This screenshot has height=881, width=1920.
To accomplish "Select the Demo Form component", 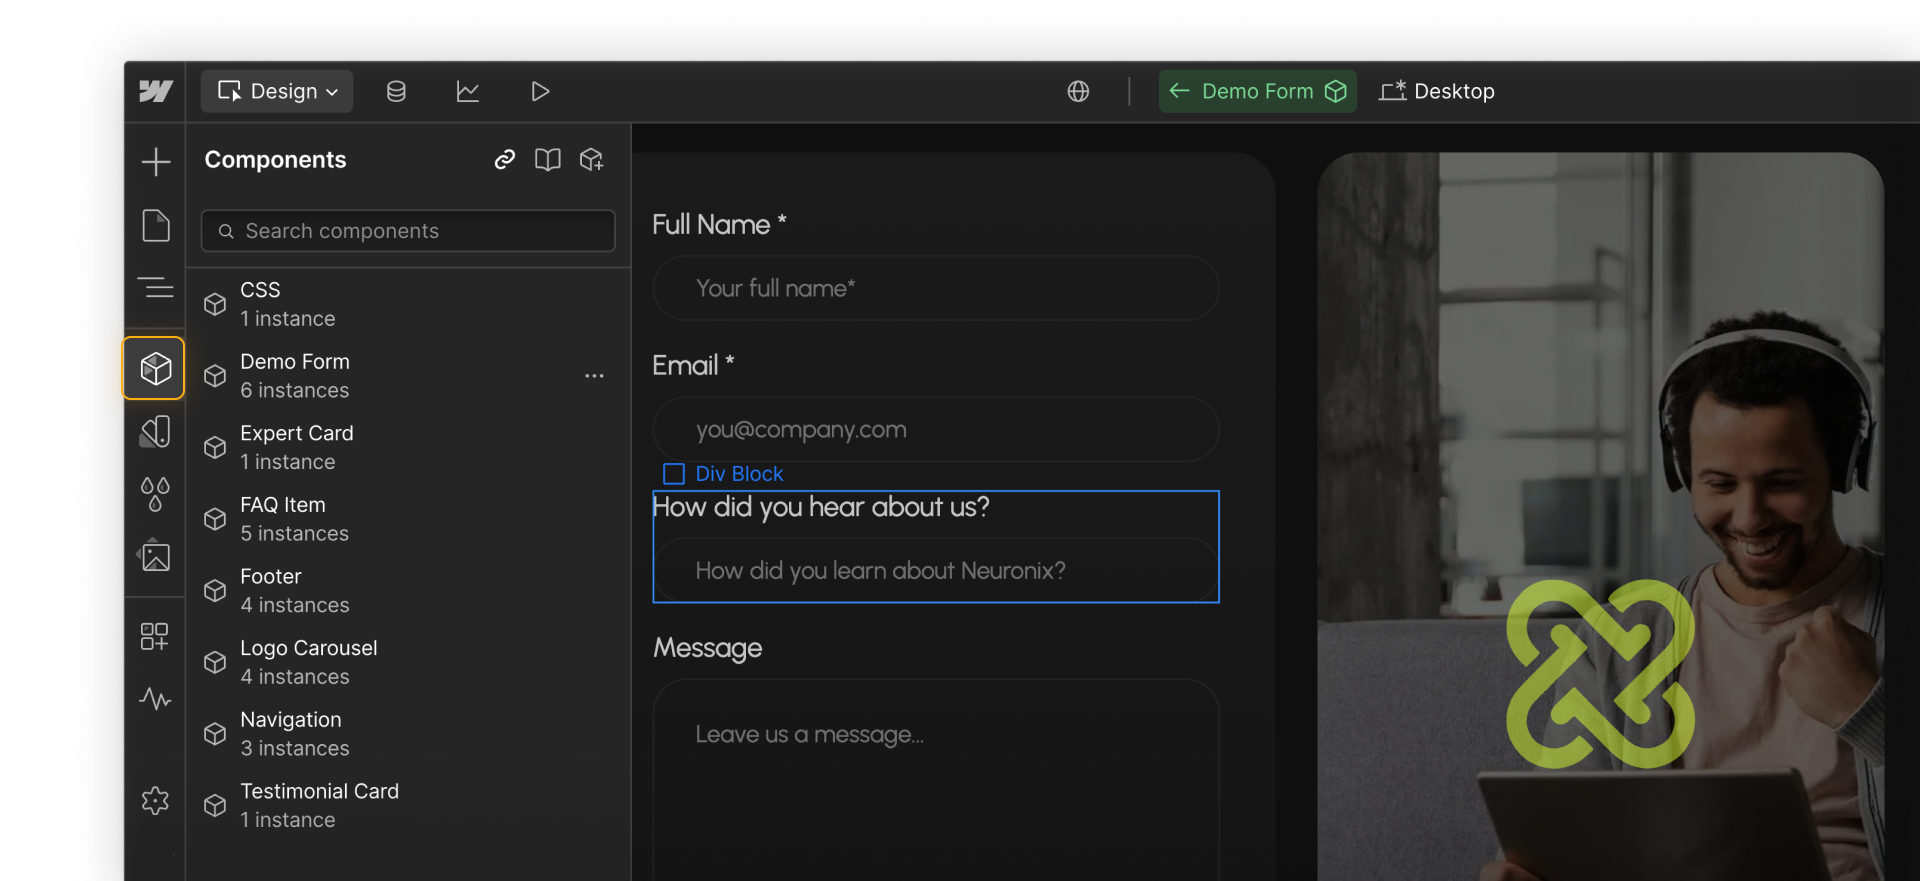I will click(x=408, y=376).
